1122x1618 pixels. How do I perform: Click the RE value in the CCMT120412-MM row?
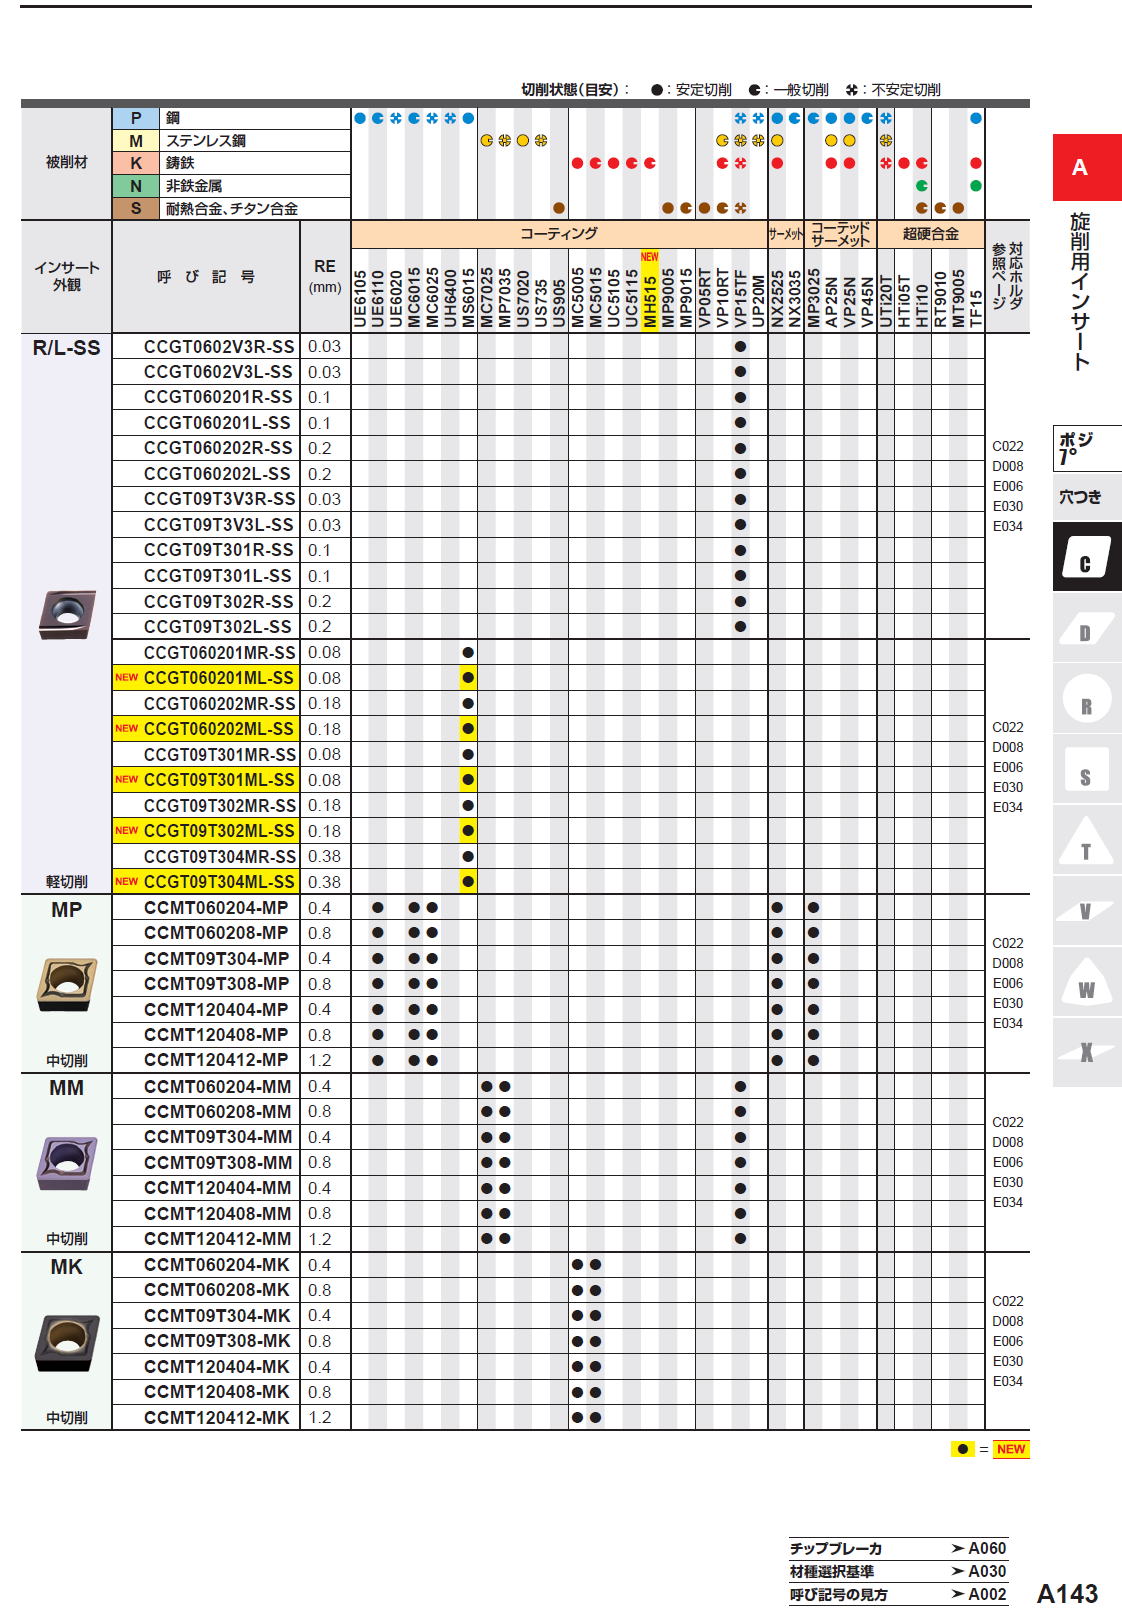coord(320,1239)
